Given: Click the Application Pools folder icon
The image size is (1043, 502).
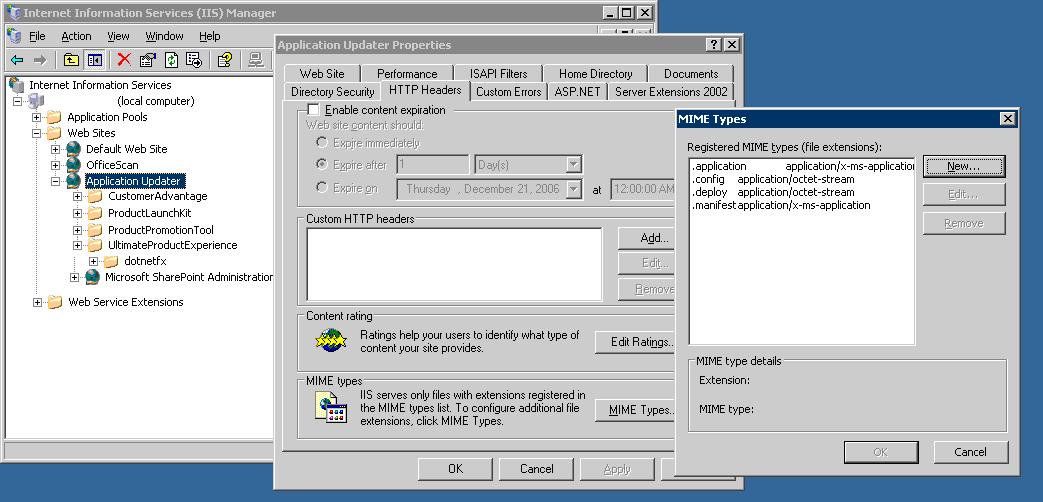Looking at the screenshot, I should pos(55,117).
